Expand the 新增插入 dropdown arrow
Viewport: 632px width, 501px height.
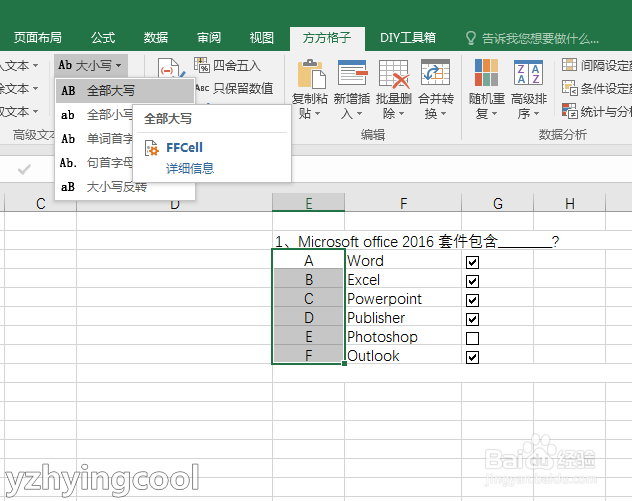point(360,114)
